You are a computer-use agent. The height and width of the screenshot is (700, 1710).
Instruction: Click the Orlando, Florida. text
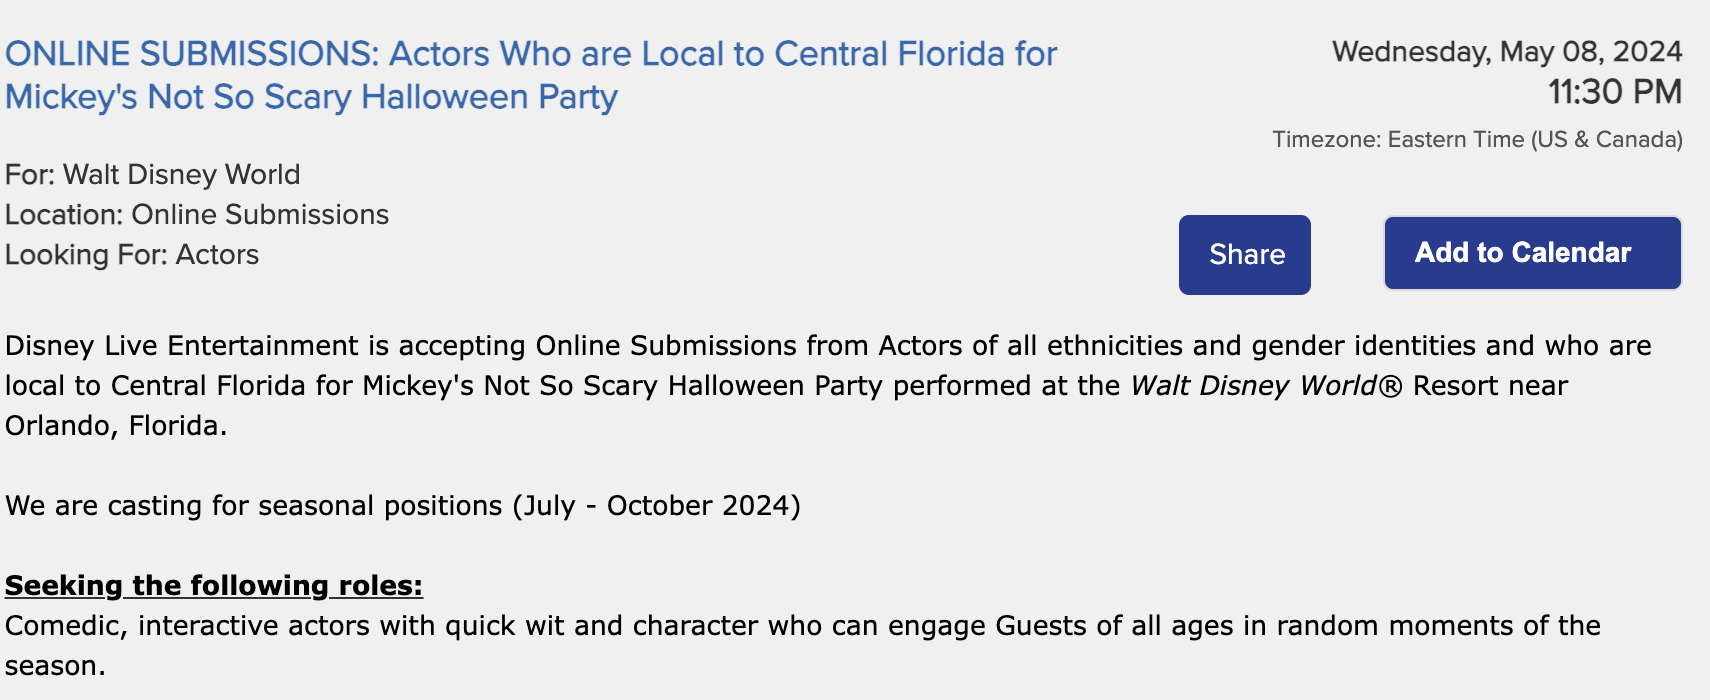[x=116, y=426]
